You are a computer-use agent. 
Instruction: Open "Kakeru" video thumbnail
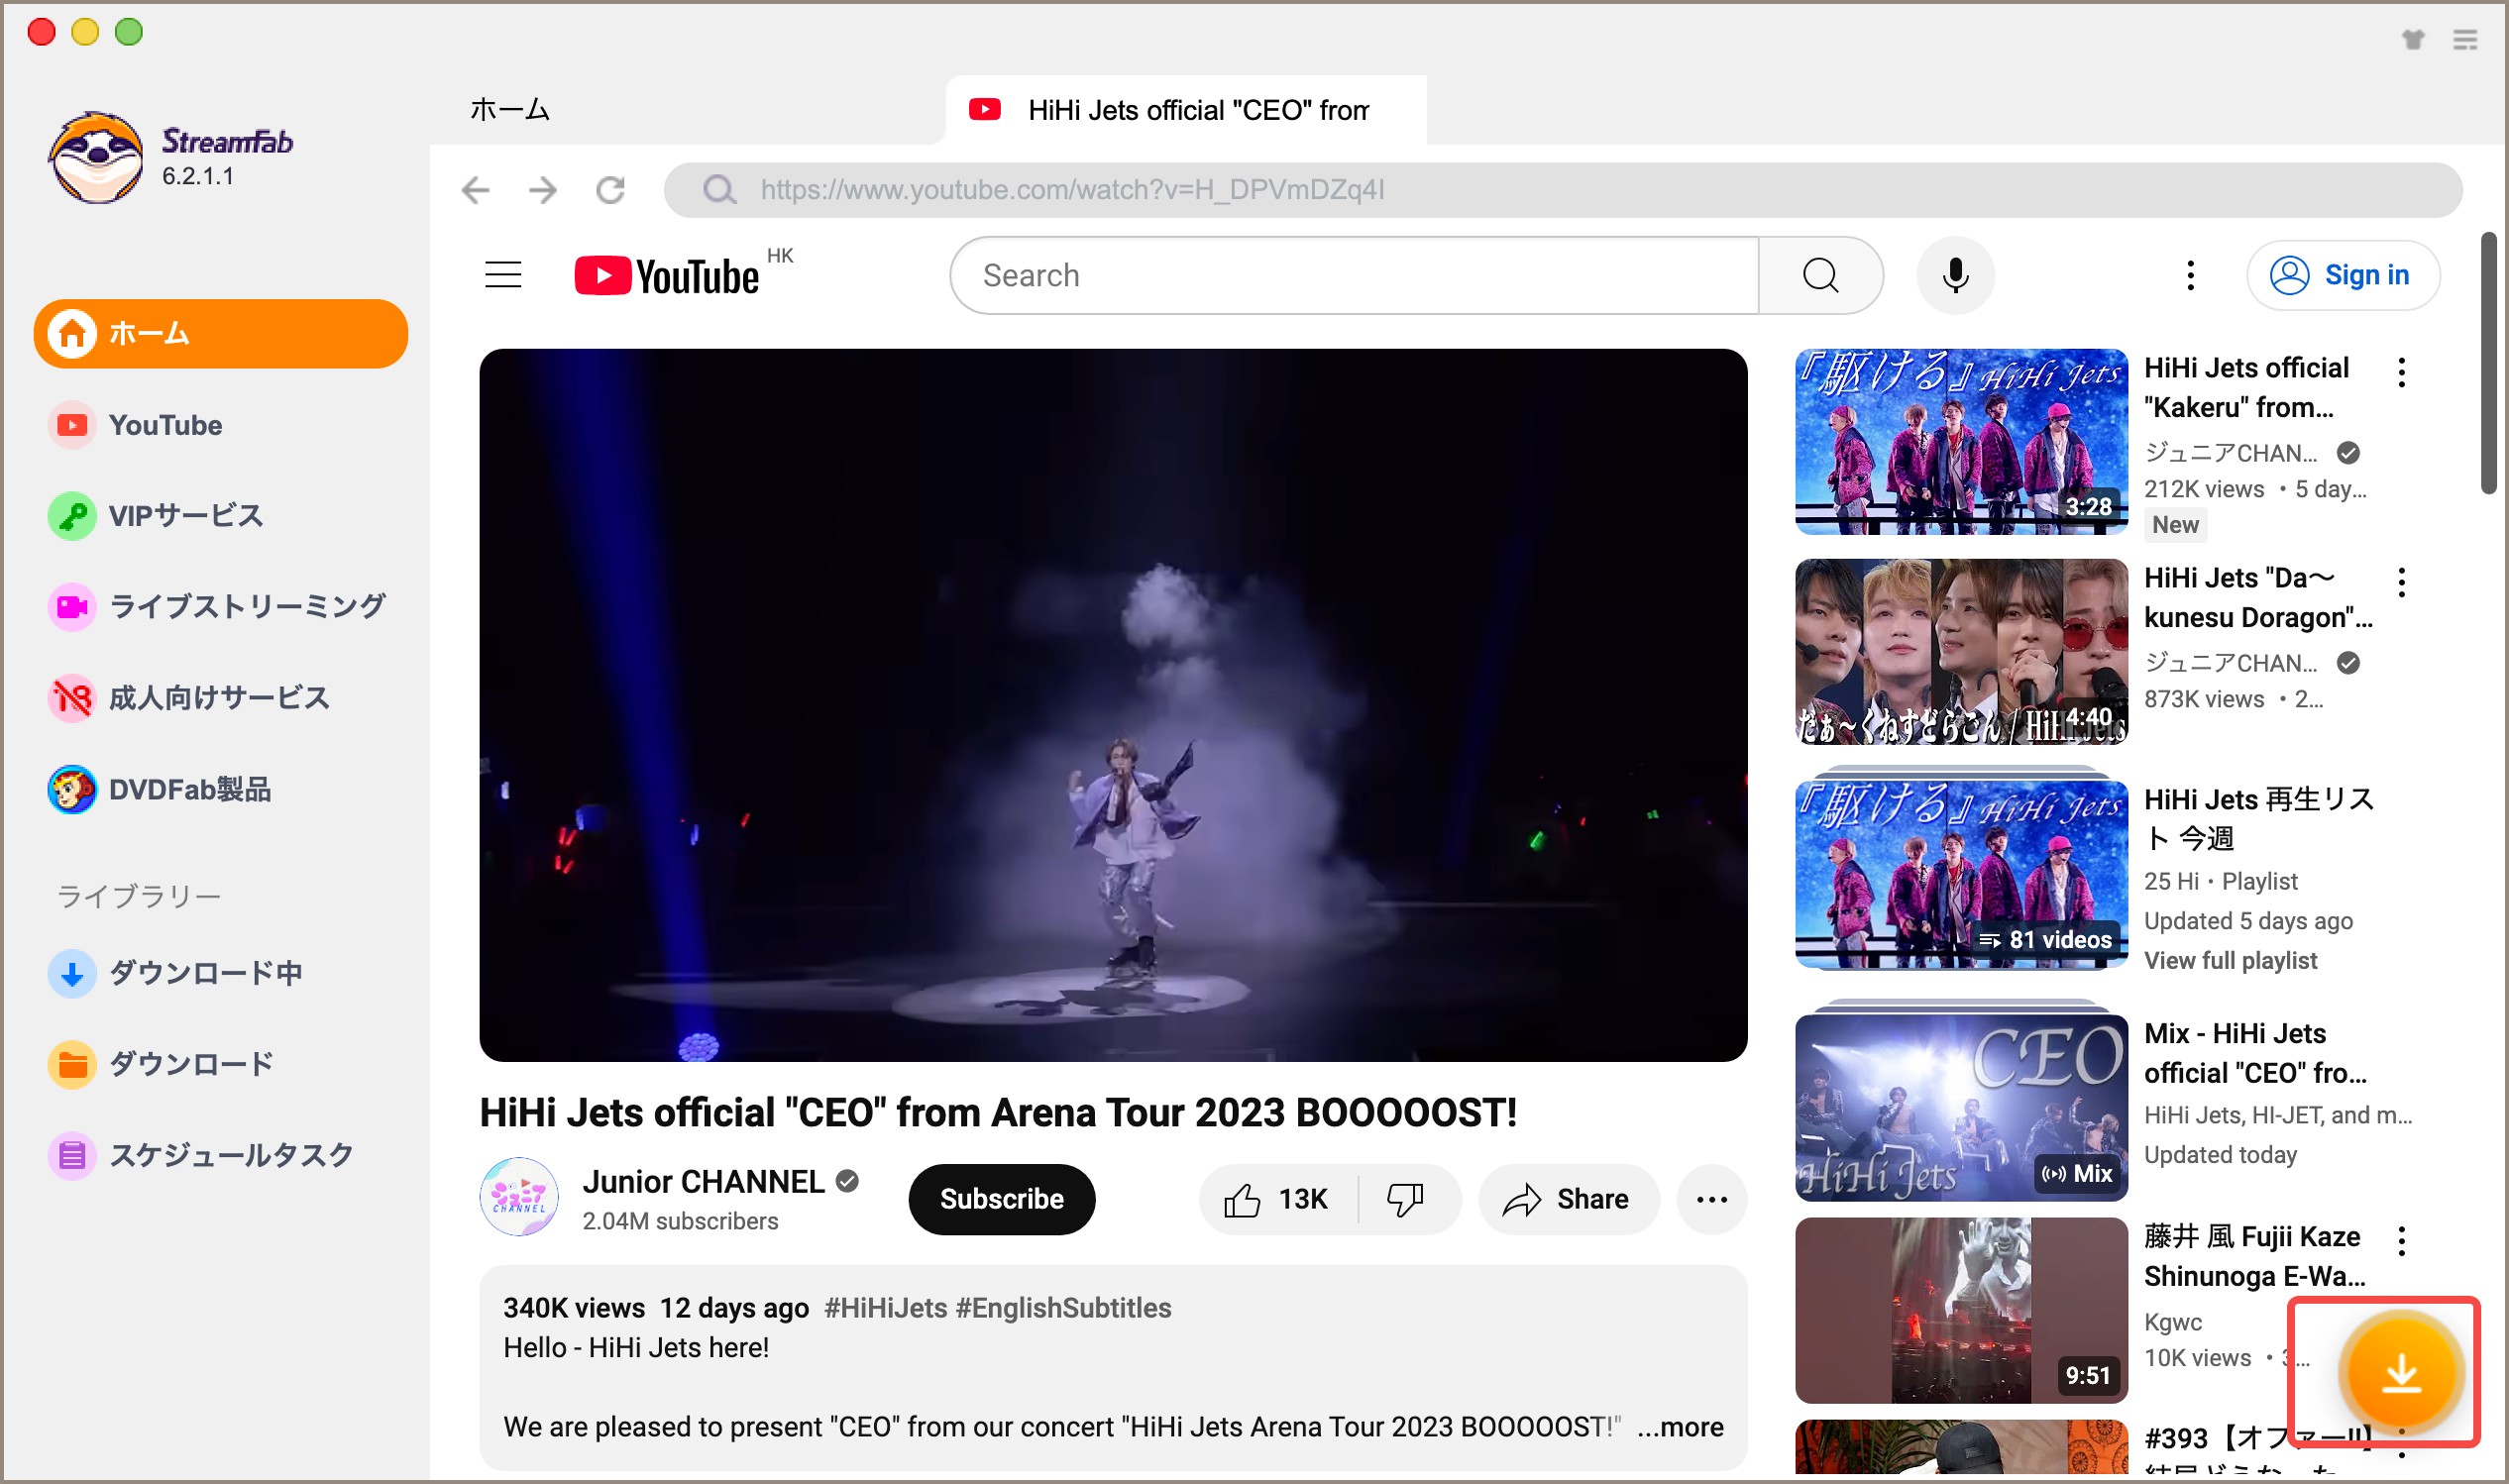1961,441
